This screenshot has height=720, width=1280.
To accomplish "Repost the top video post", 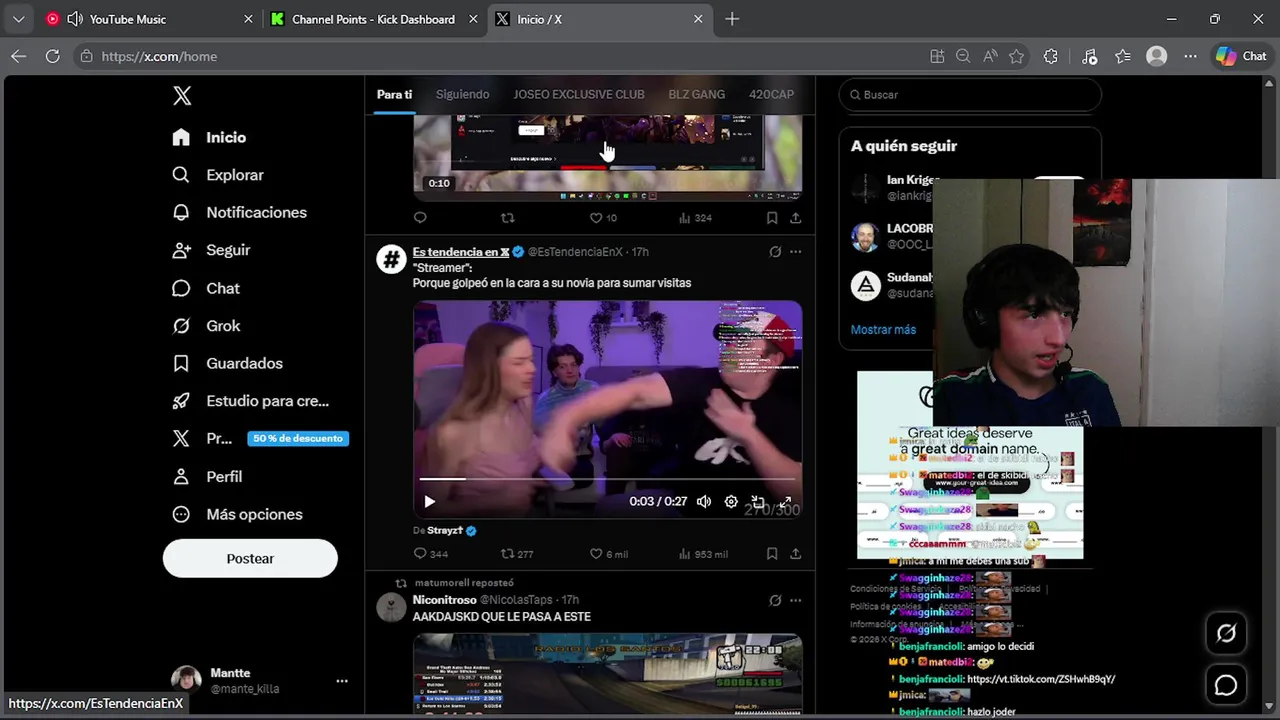I will coord(507,218).
